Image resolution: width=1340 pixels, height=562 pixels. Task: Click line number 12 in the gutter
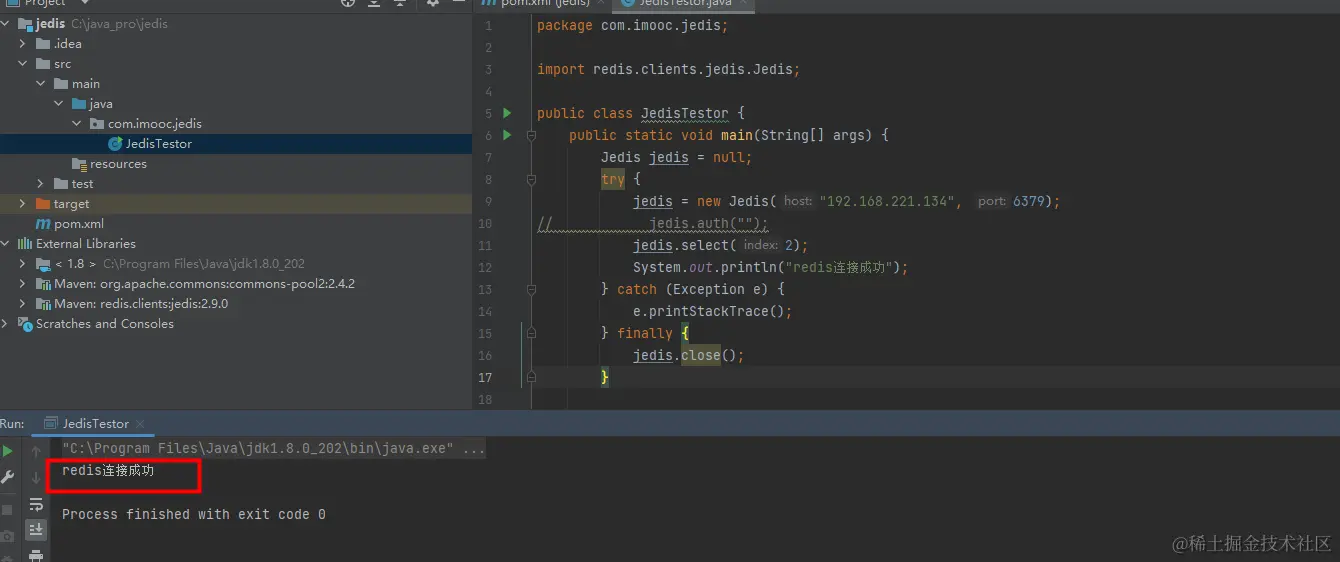485,267
